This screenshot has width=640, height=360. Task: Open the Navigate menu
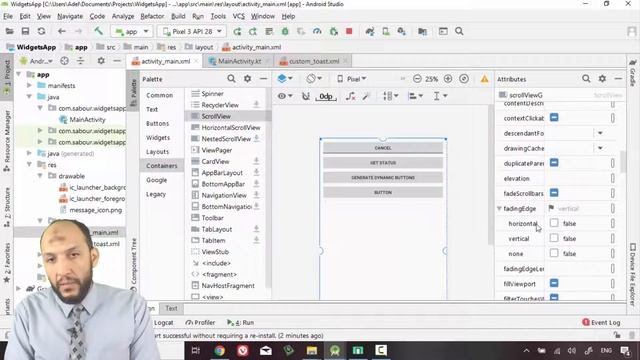click(x=70, y=16)
